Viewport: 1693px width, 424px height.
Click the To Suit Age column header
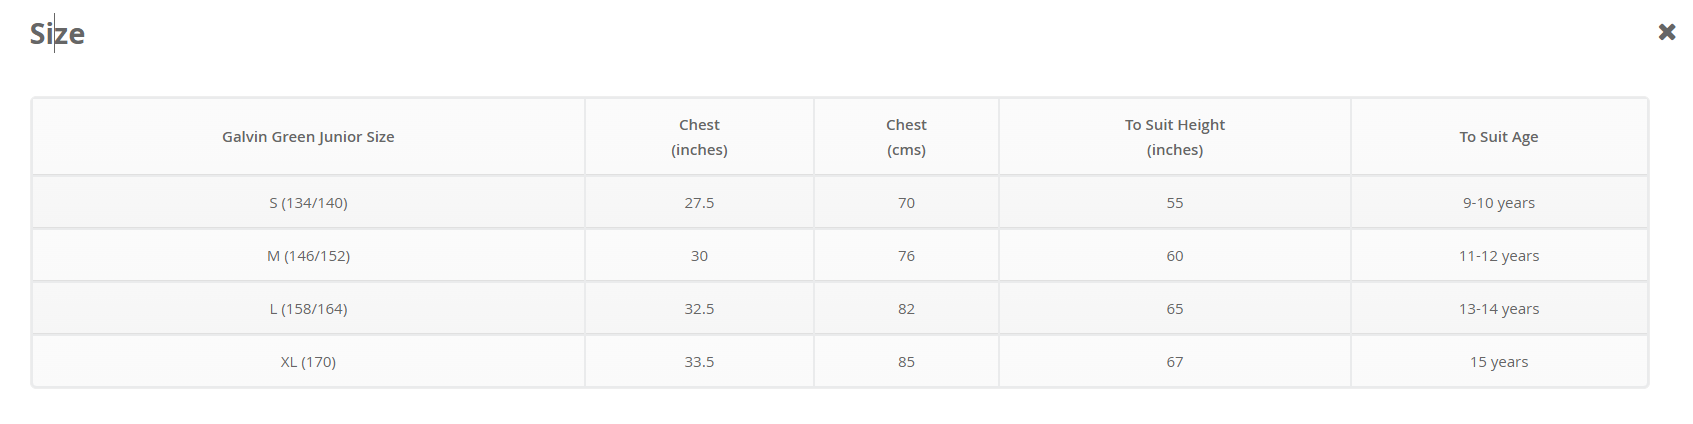click(x=1498, y=137)
